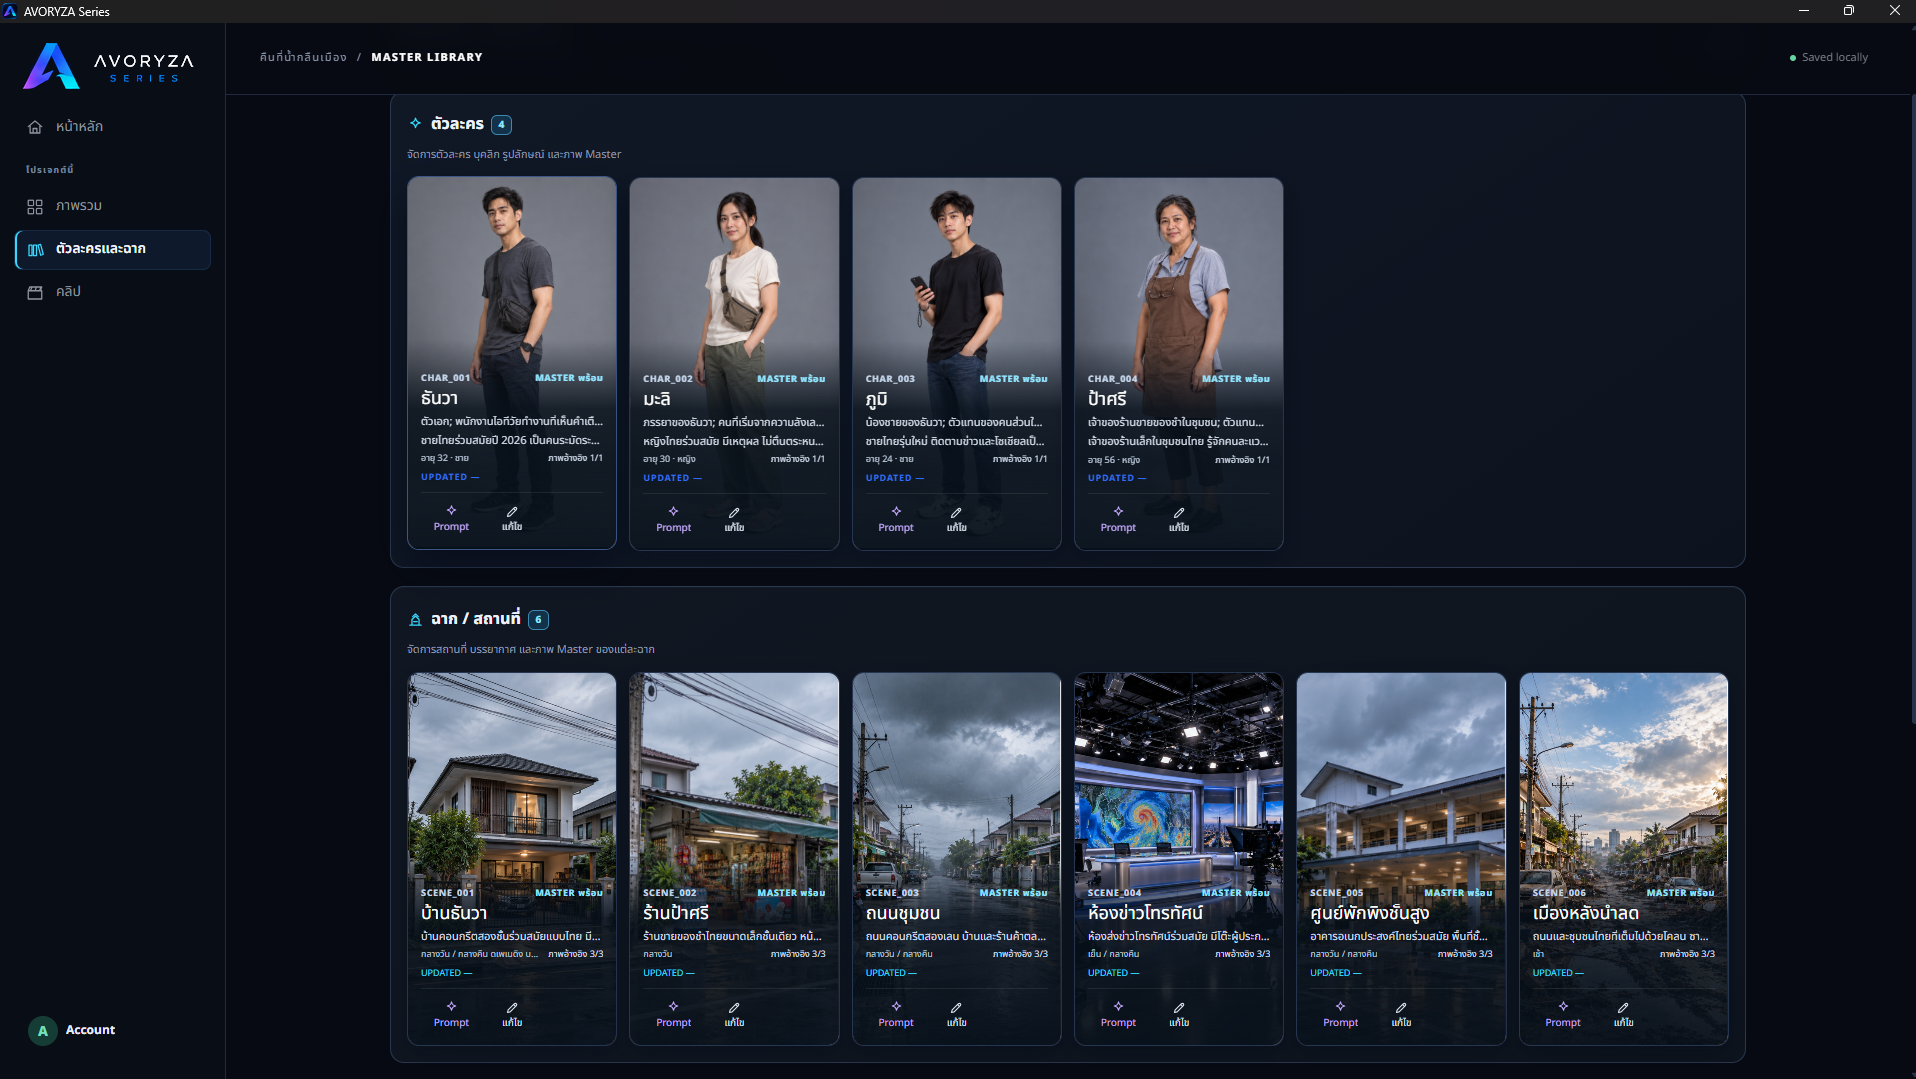This screenshot has width=1916, height=1079.
Task: Click the Saved locally status indicator
Action: (1828, 57)
